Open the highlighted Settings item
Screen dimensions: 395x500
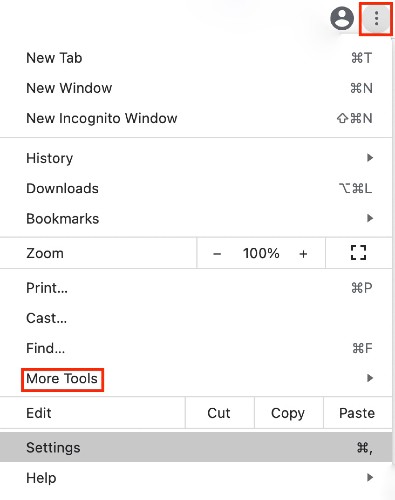click(196, 447)
